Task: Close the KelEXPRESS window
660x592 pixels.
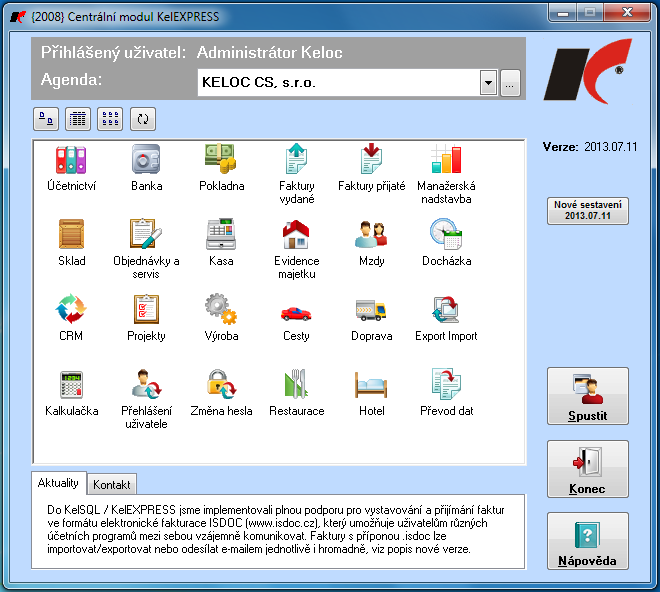Action: tap(627, 13)
